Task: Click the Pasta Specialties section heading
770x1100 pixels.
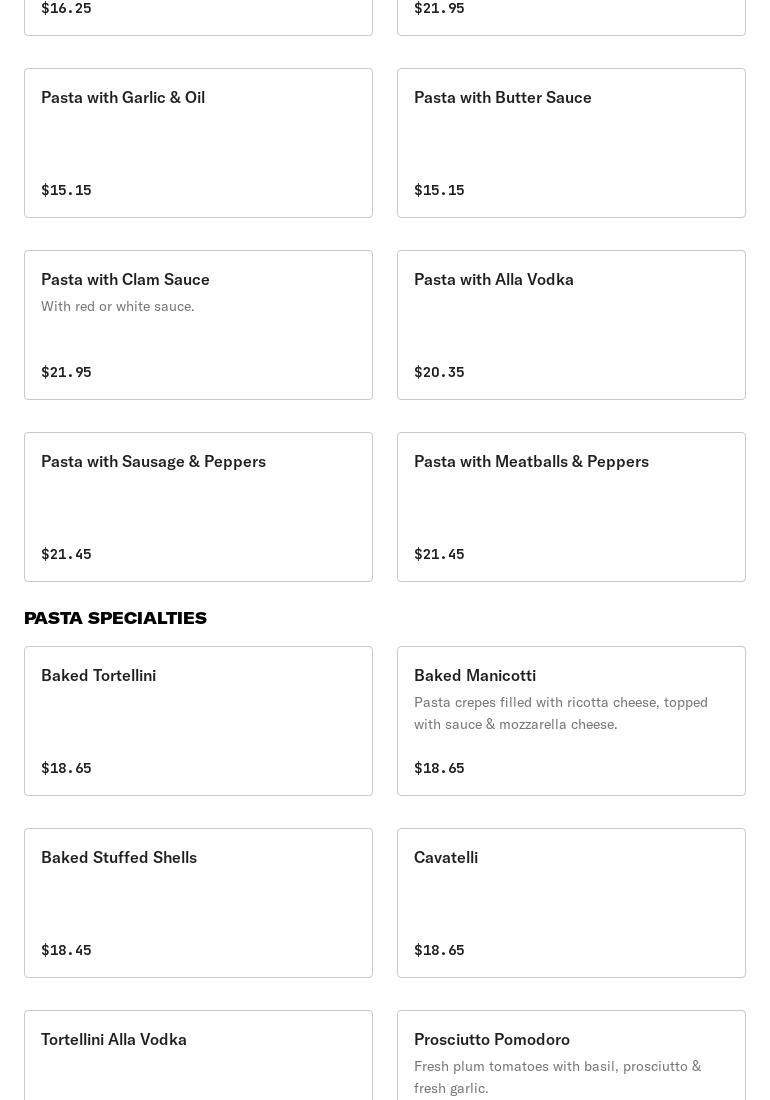Action: 115,618
